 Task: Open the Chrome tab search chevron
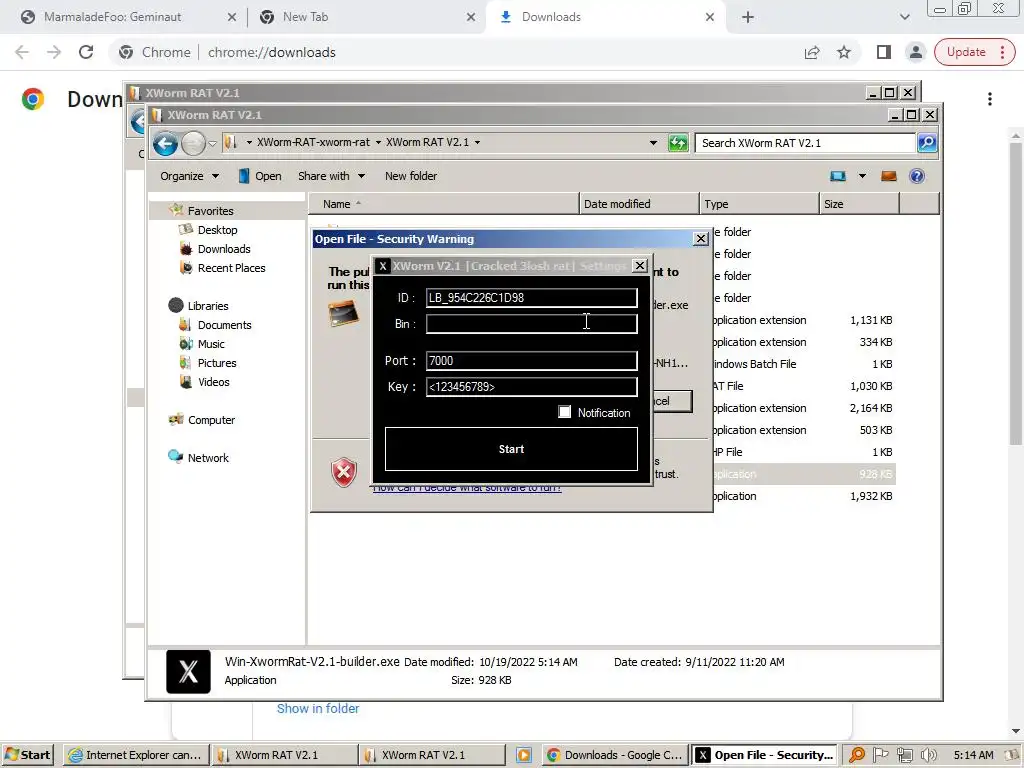[x=904, y=17]
